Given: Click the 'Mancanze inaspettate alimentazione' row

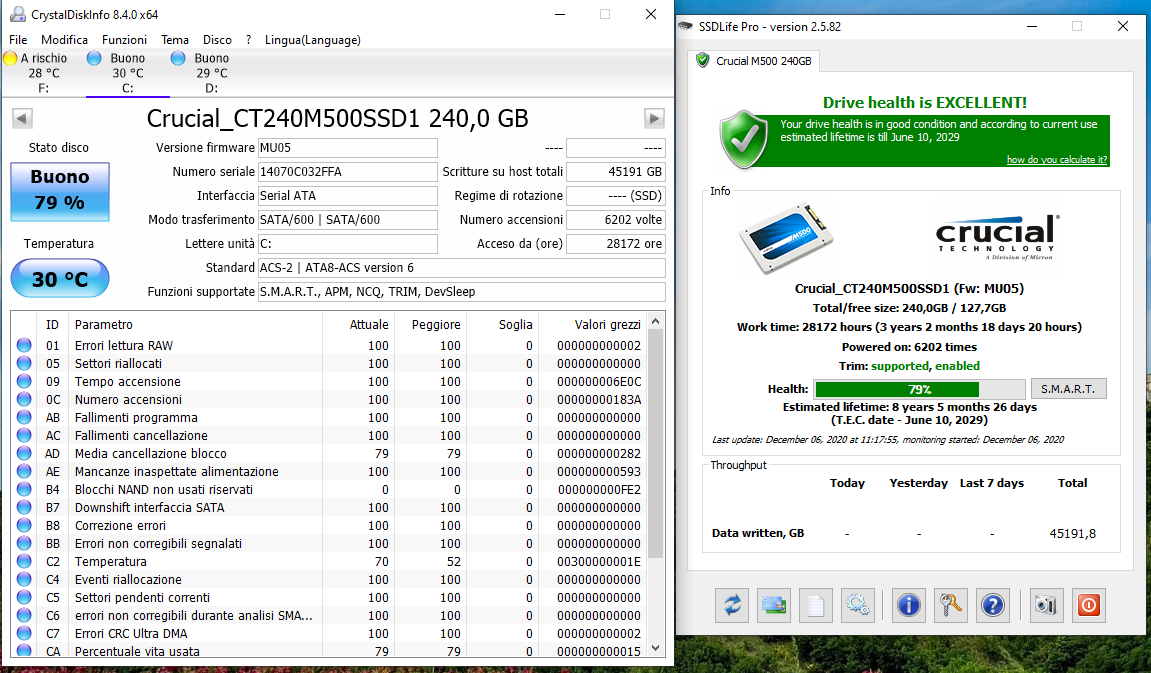Looking at the screenshot, I should [329, 471].
